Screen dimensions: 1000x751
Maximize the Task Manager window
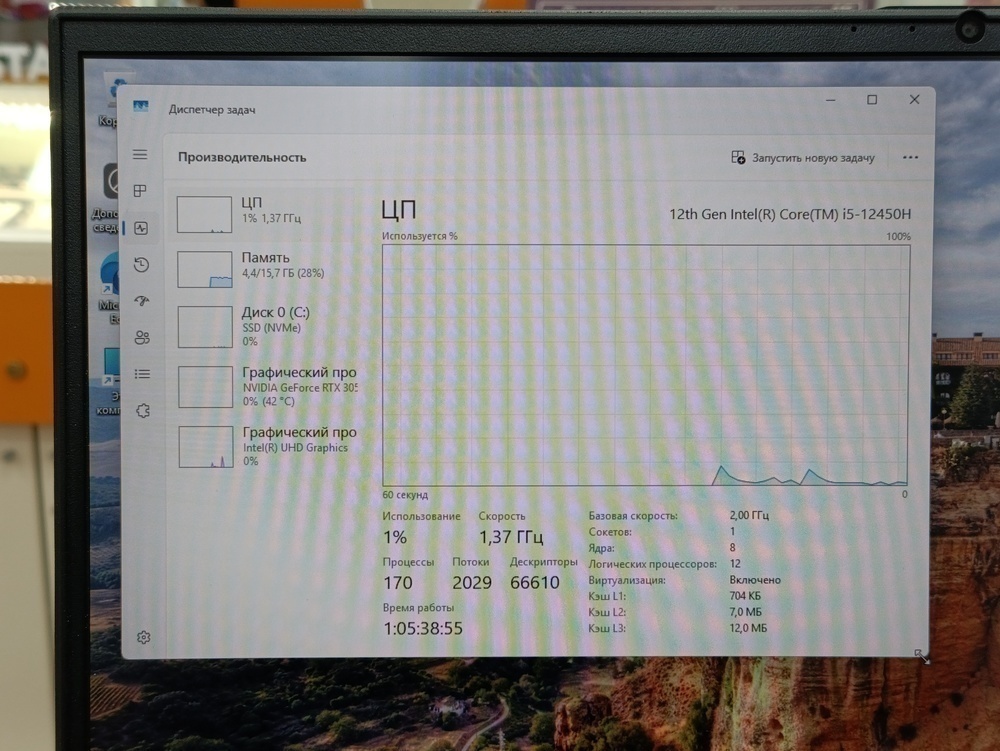point(872,100)
